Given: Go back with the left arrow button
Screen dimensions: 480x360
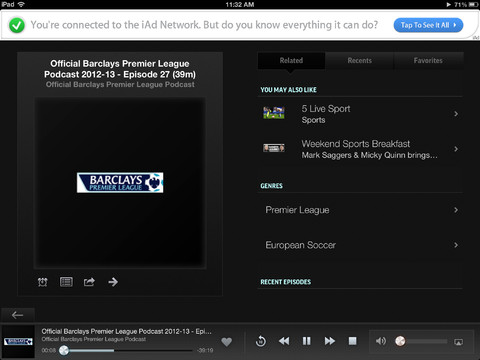Looking at the screenshot, I should tap(17, 315).
